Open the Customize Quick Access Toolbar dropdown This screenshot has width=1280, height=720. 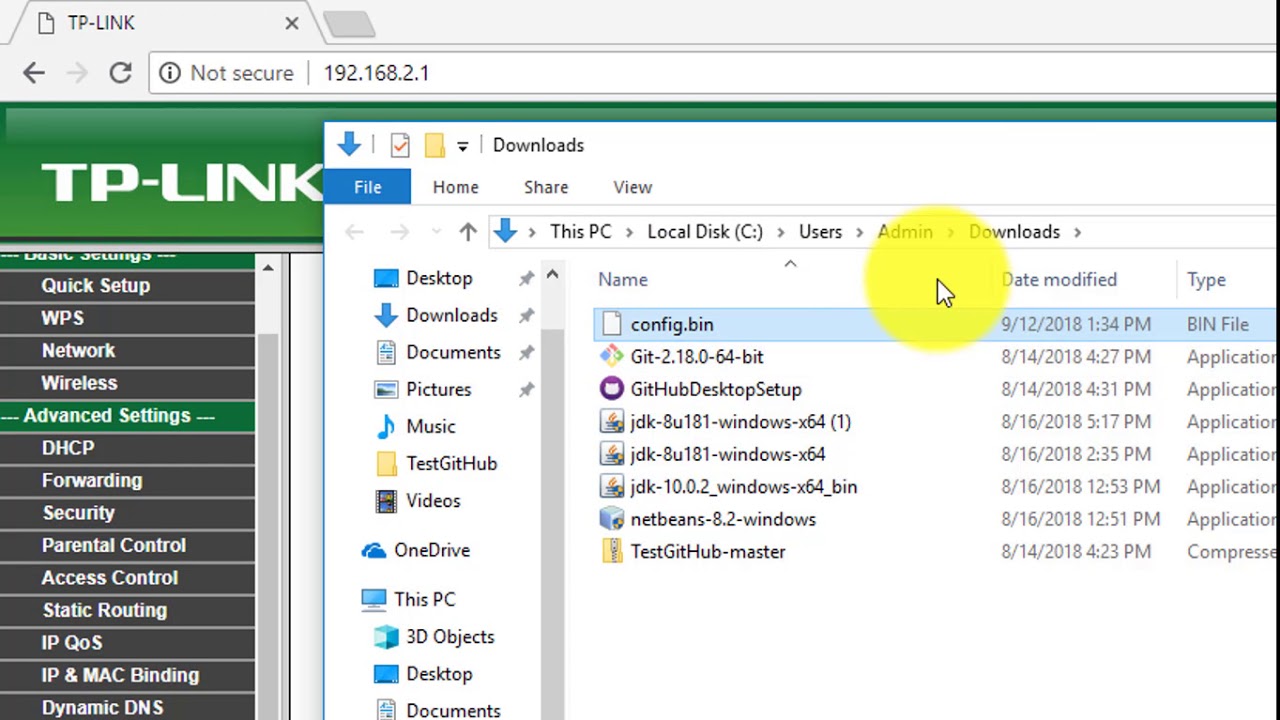coord(462,146)
